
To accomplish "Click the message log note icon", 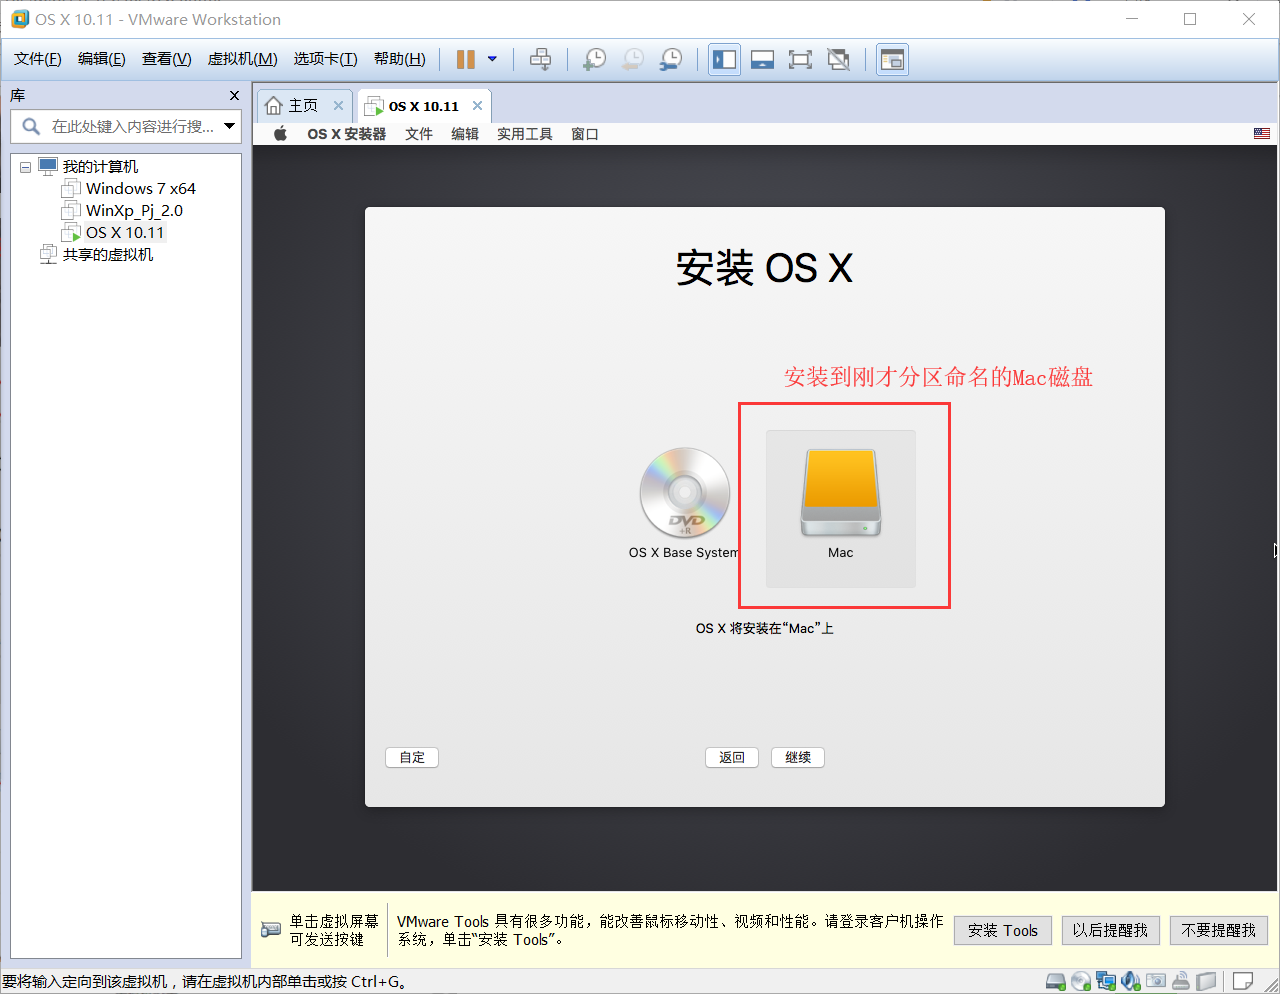I will click(x=1243, y=981).
